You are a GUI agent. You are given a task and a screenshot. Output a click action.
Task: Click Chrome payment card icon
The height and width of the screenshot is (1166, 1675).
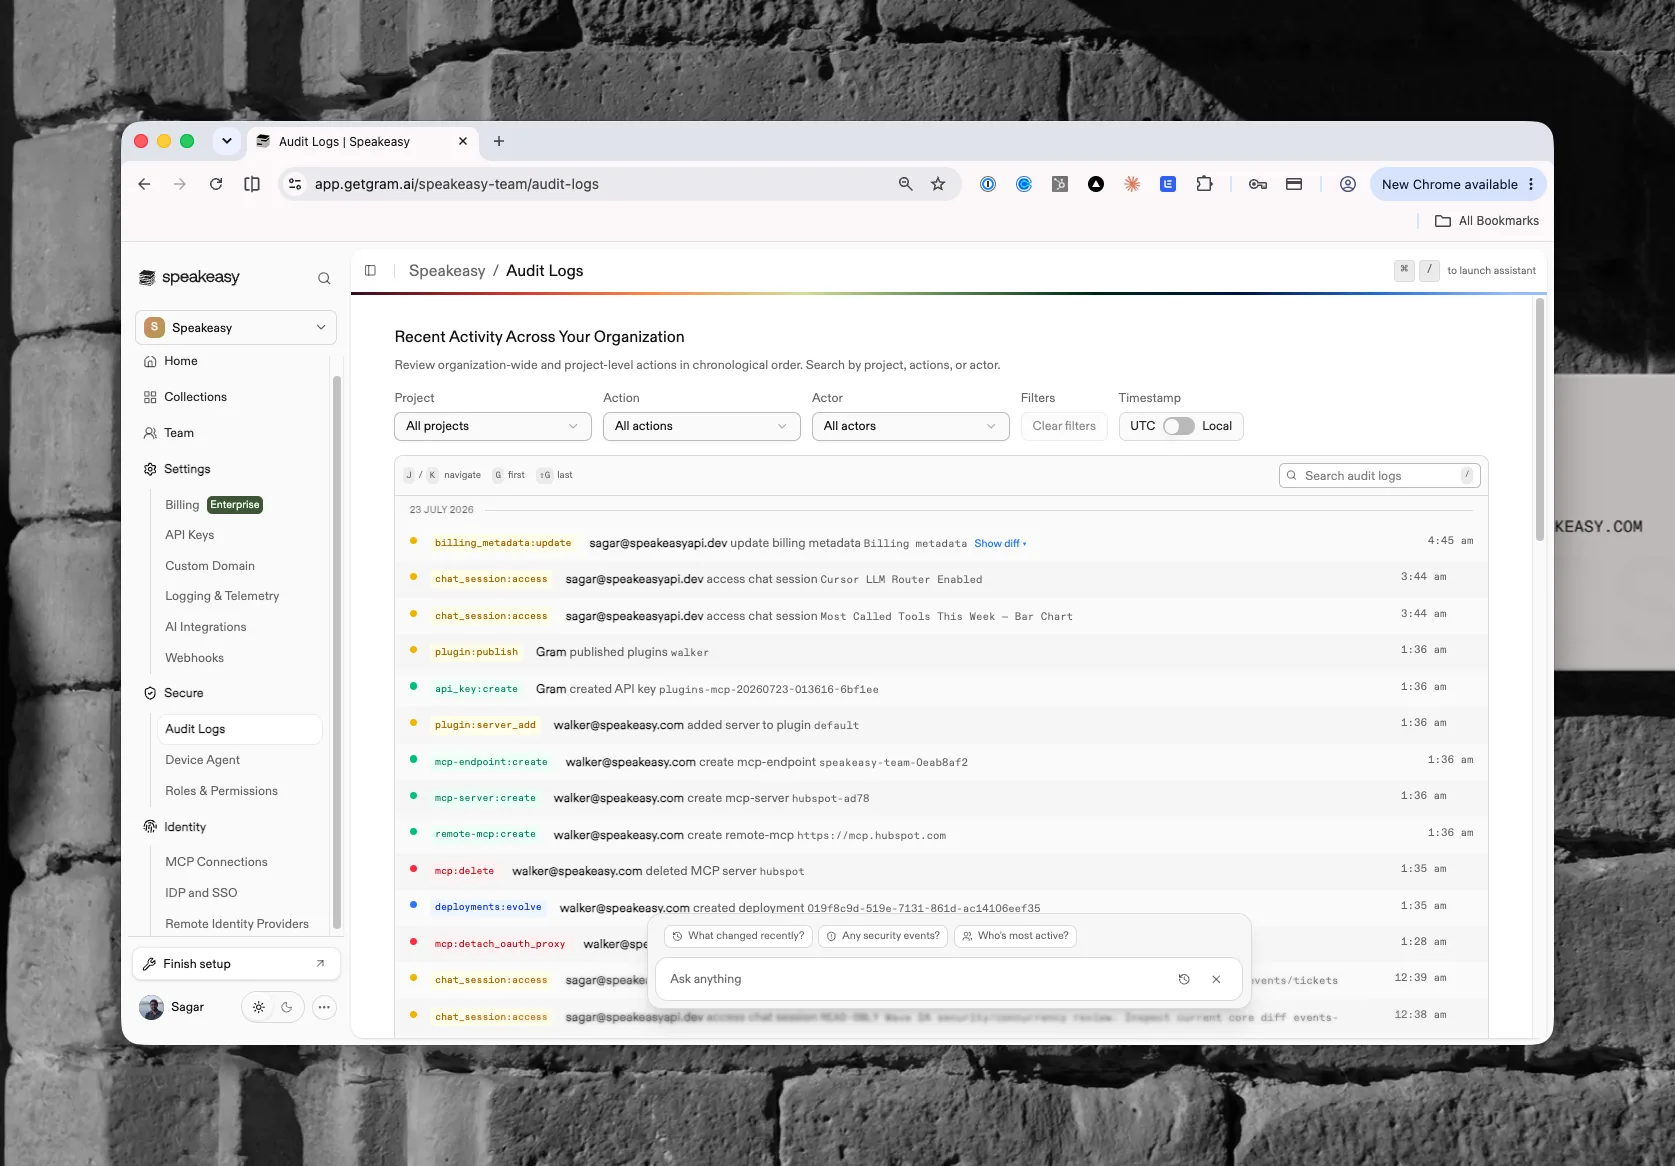[1294, 184]
